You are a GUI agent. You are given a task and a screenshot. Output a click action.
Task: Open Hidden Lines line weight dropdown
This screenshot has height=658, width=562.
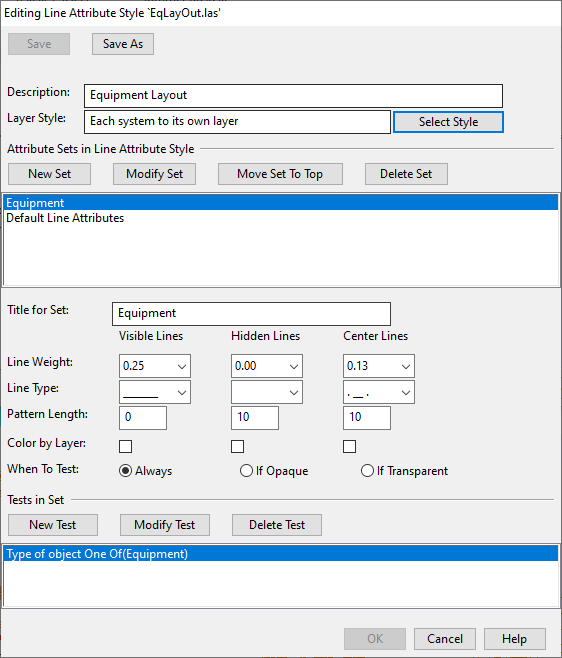pyautogui.click(x=267, y=366)
